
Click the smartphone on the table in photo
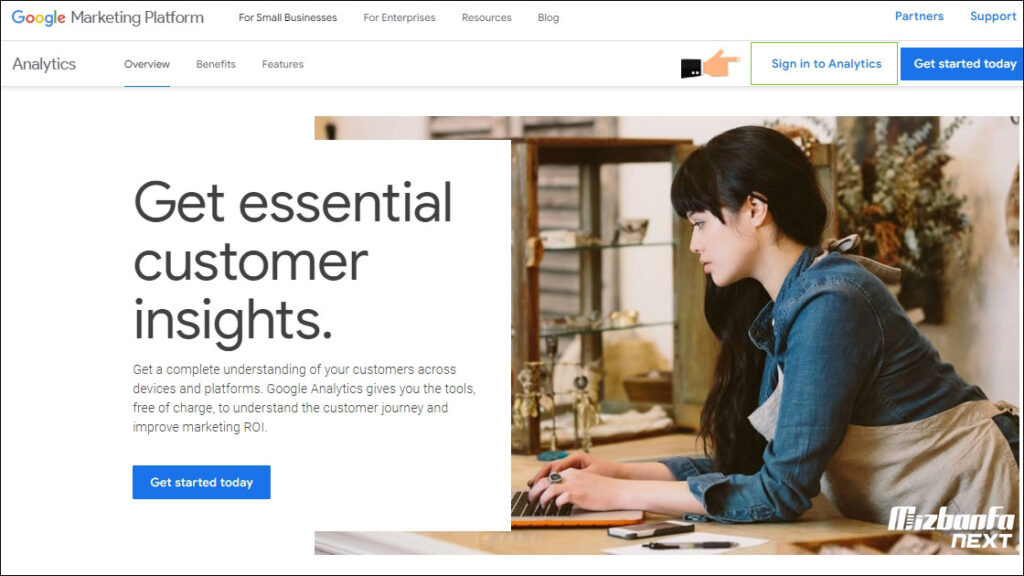(651, 530)
